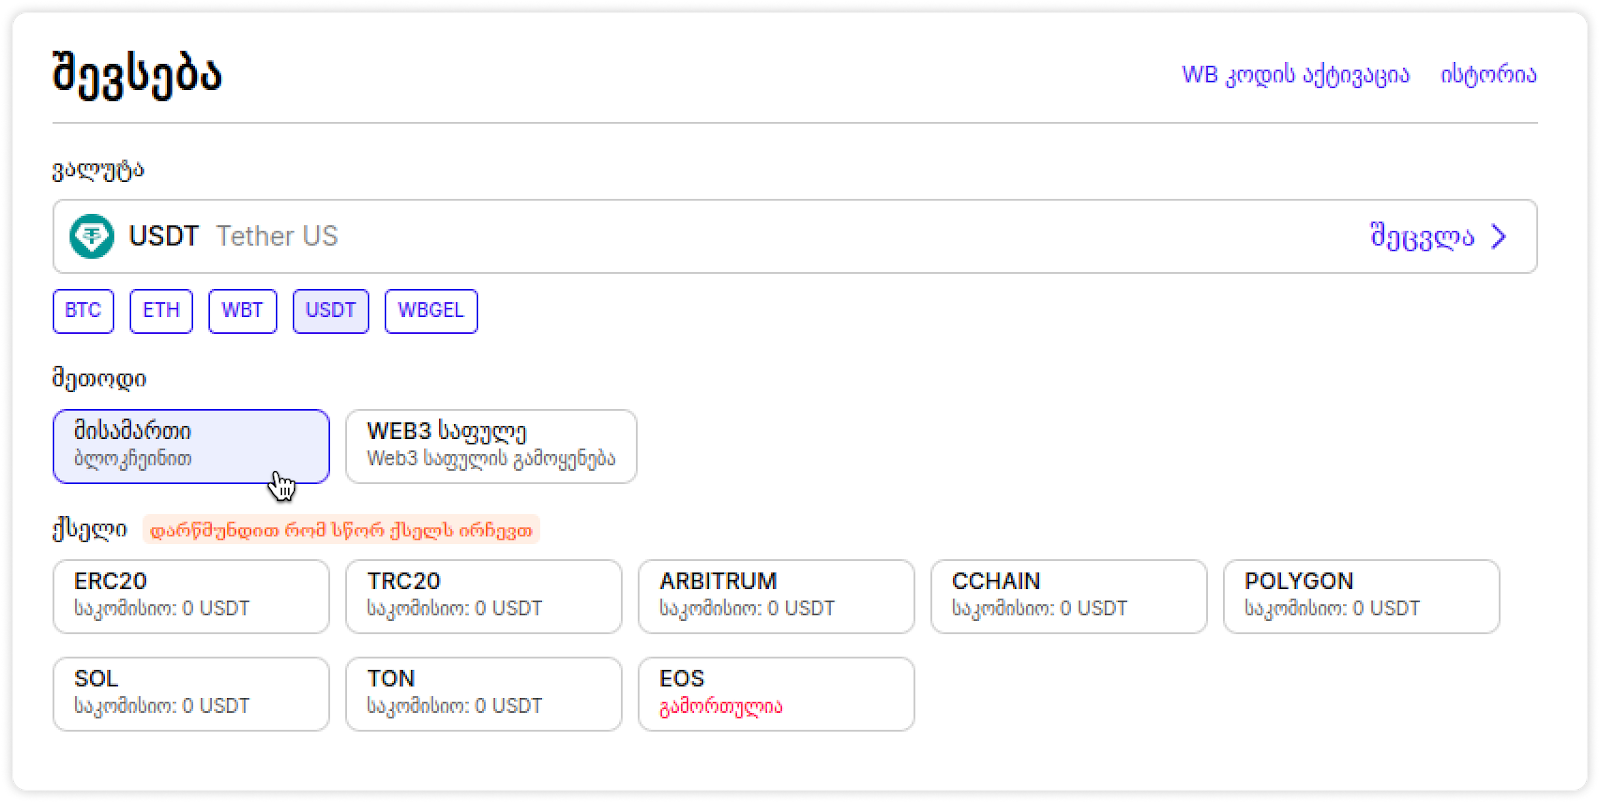Click the მეთოდი section label
1600x803 pixels.
tap(99, 379)
